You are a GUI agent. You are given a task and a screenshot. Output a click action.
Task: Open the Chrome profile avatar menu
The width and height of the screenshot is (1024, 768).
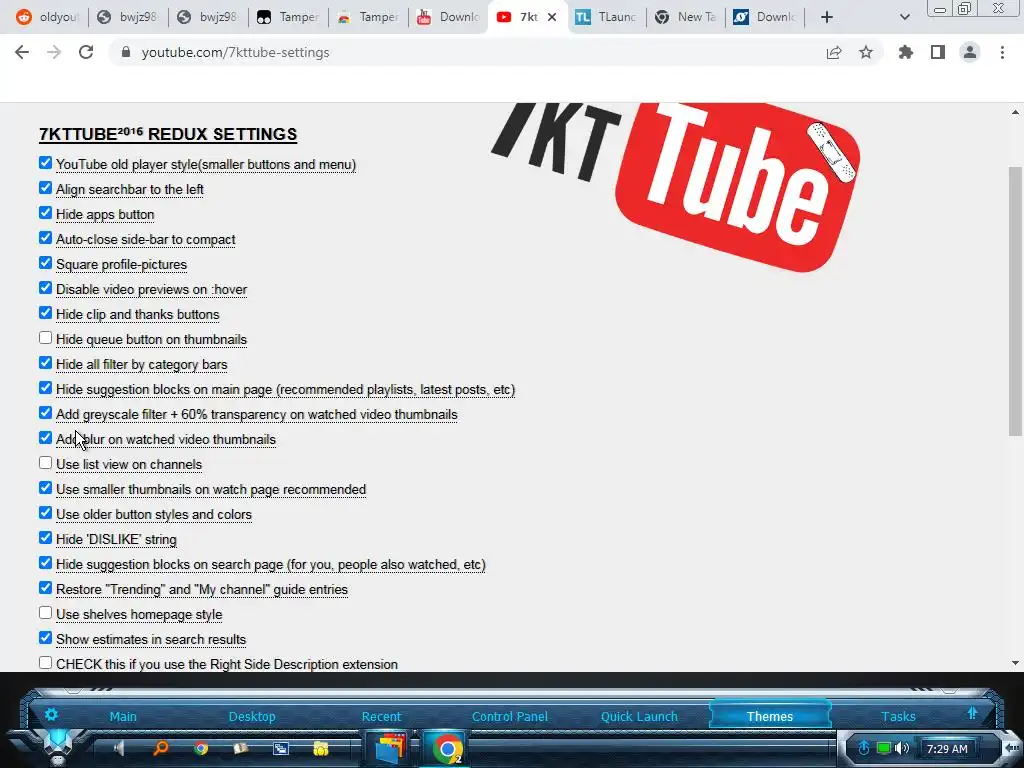(970, 52)
